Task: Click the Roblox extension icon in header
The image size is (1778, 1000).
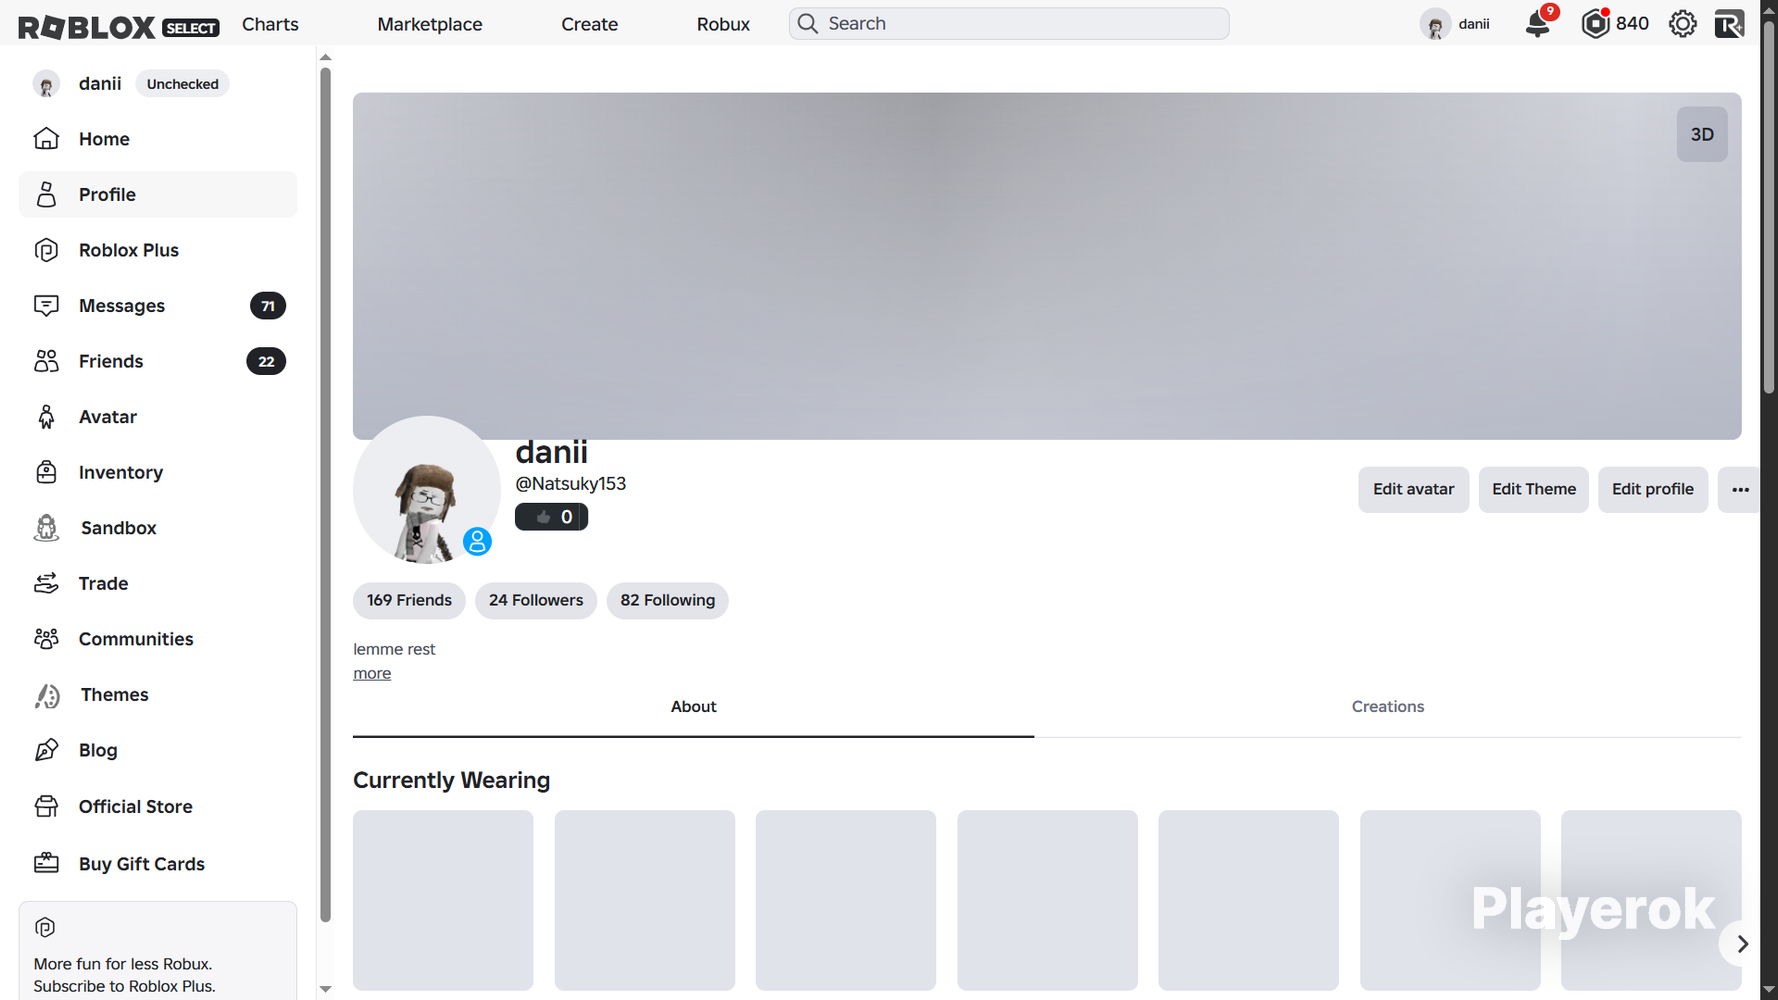Action: tap(1729, 24)
